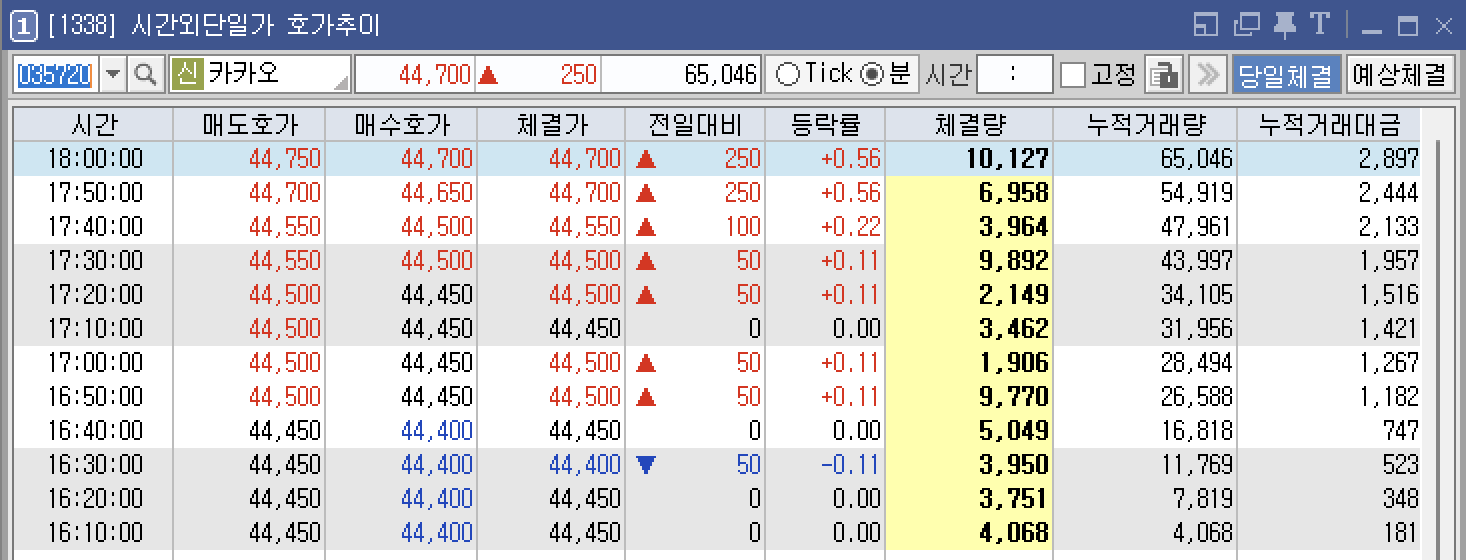
Task: Click the 체결량 column header
Action: click(969, 125)
